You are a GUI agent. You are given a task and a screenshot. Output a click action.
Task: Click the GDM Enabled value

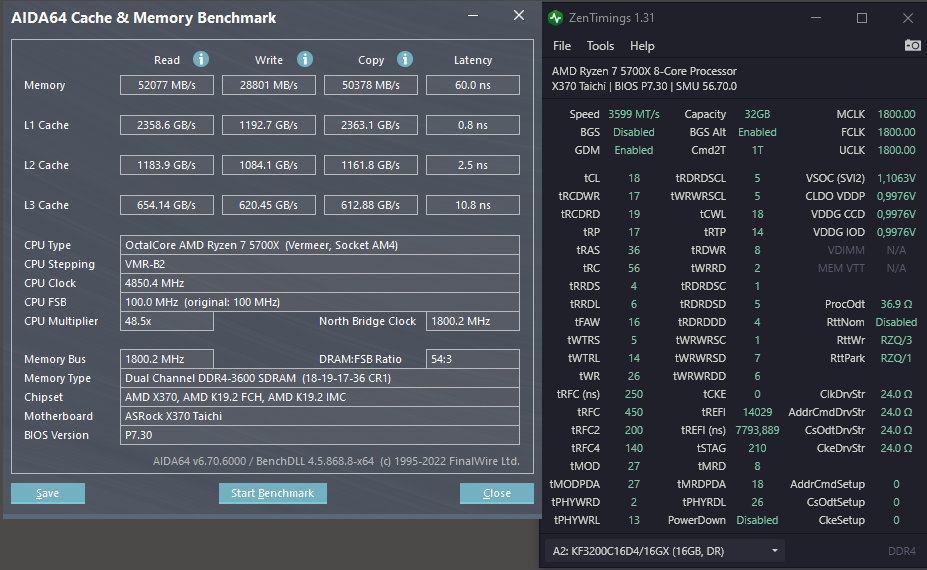(x=634, y=150)
